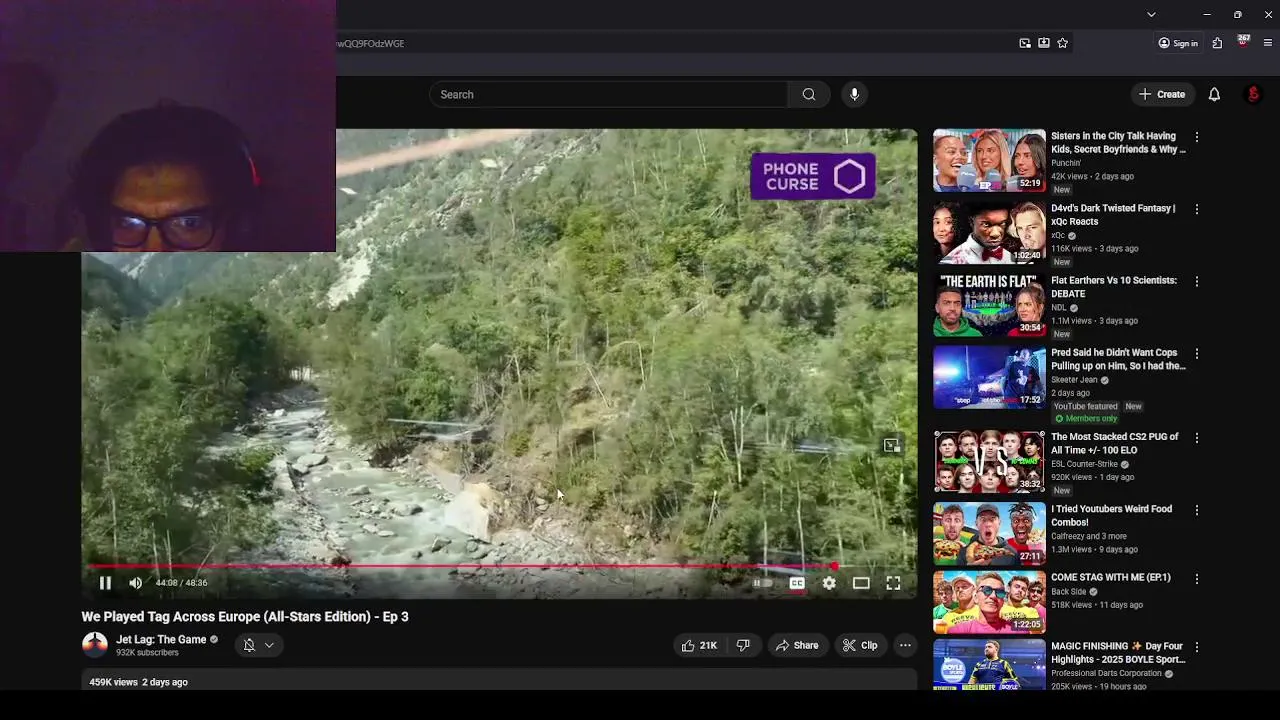Focus the YouTube Search field
Screen dimensions: 1280x720
click(609, 94)
